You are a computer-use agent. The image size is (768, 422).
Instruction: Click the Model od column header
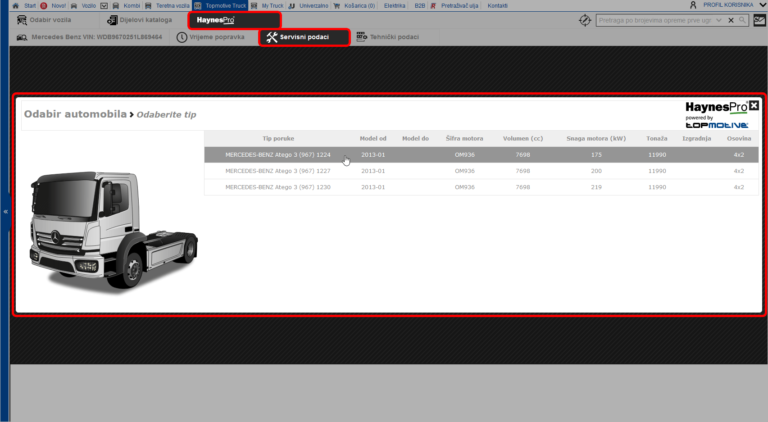pyautogui.click(x=373, y=139)
